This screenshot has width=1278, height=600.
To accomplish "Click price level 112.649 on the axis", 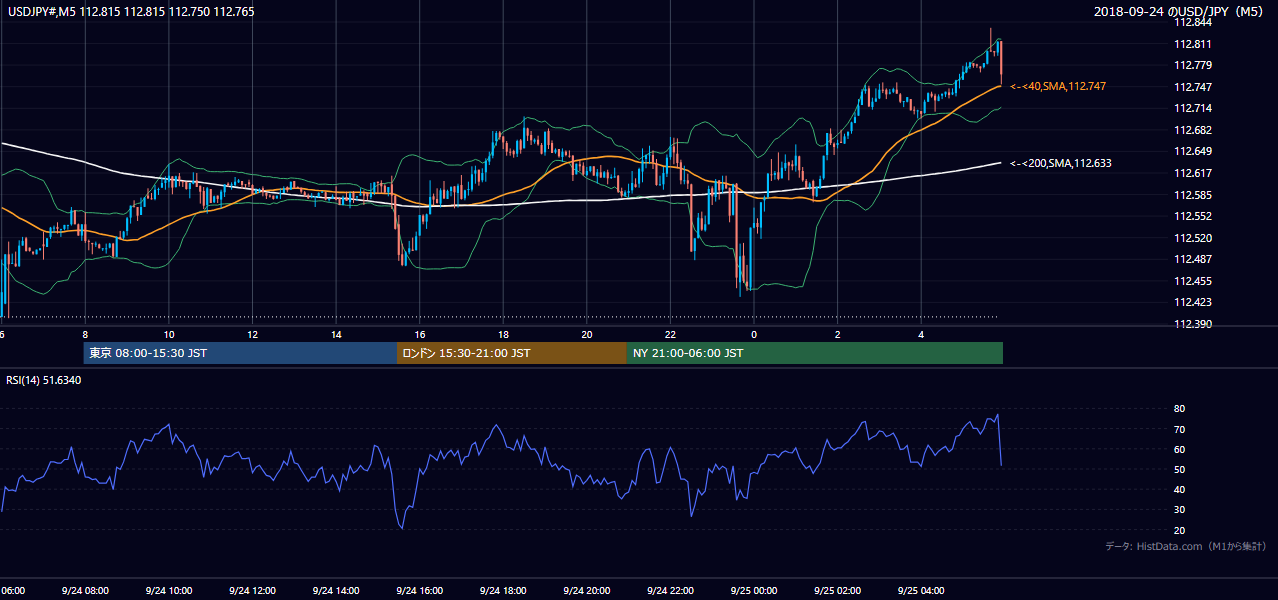I will click(1194, 151).
